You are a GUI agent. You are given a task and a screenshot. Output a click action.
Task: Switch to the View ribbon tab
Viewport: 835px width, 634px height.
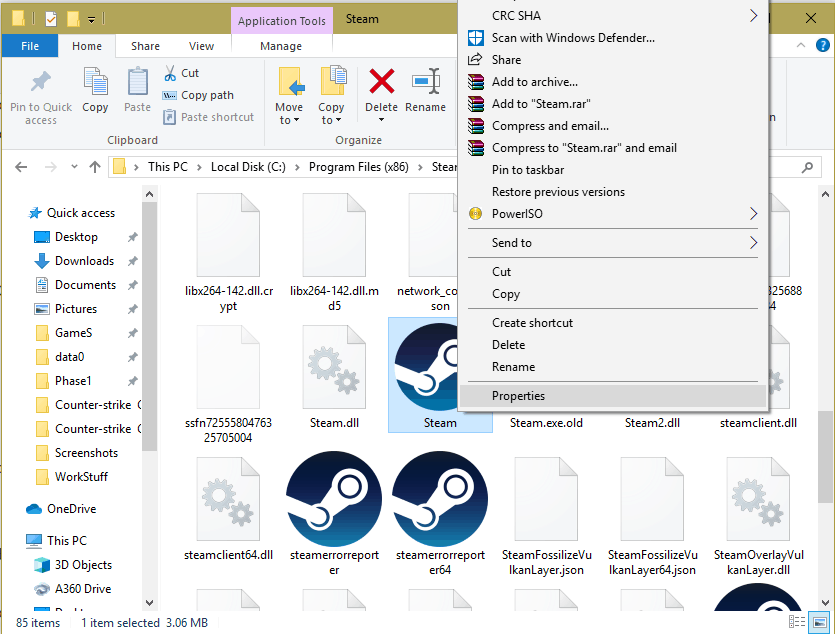click(x=201, y=46)
